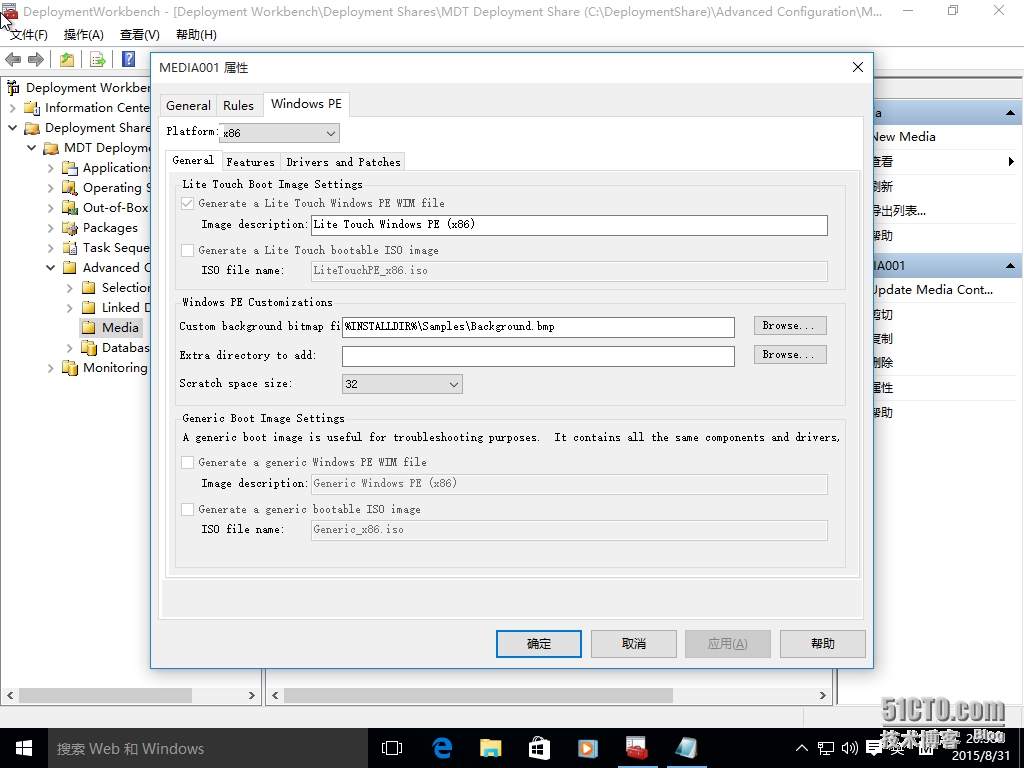Open the Features sub-tab
The width and height of the screenshot is (1024, 768).
pyautogui.click(x=251, y=162)
